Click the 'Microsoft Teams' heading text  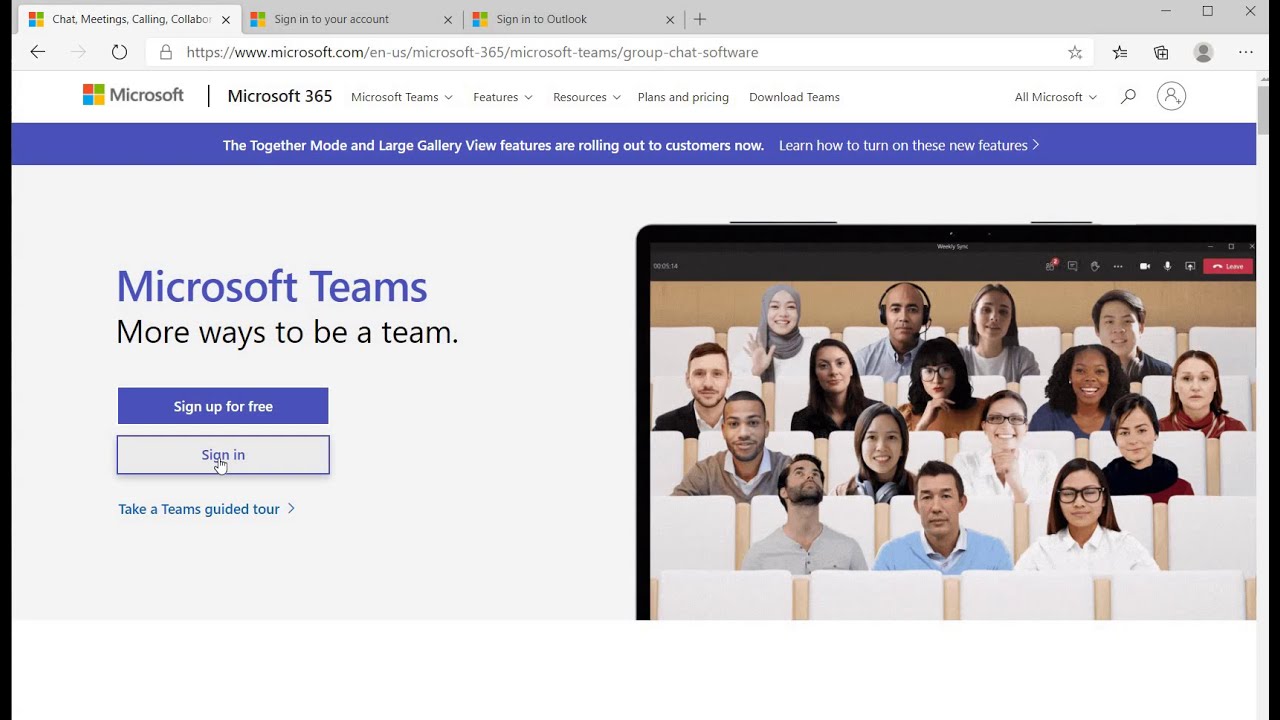[272, 286]
